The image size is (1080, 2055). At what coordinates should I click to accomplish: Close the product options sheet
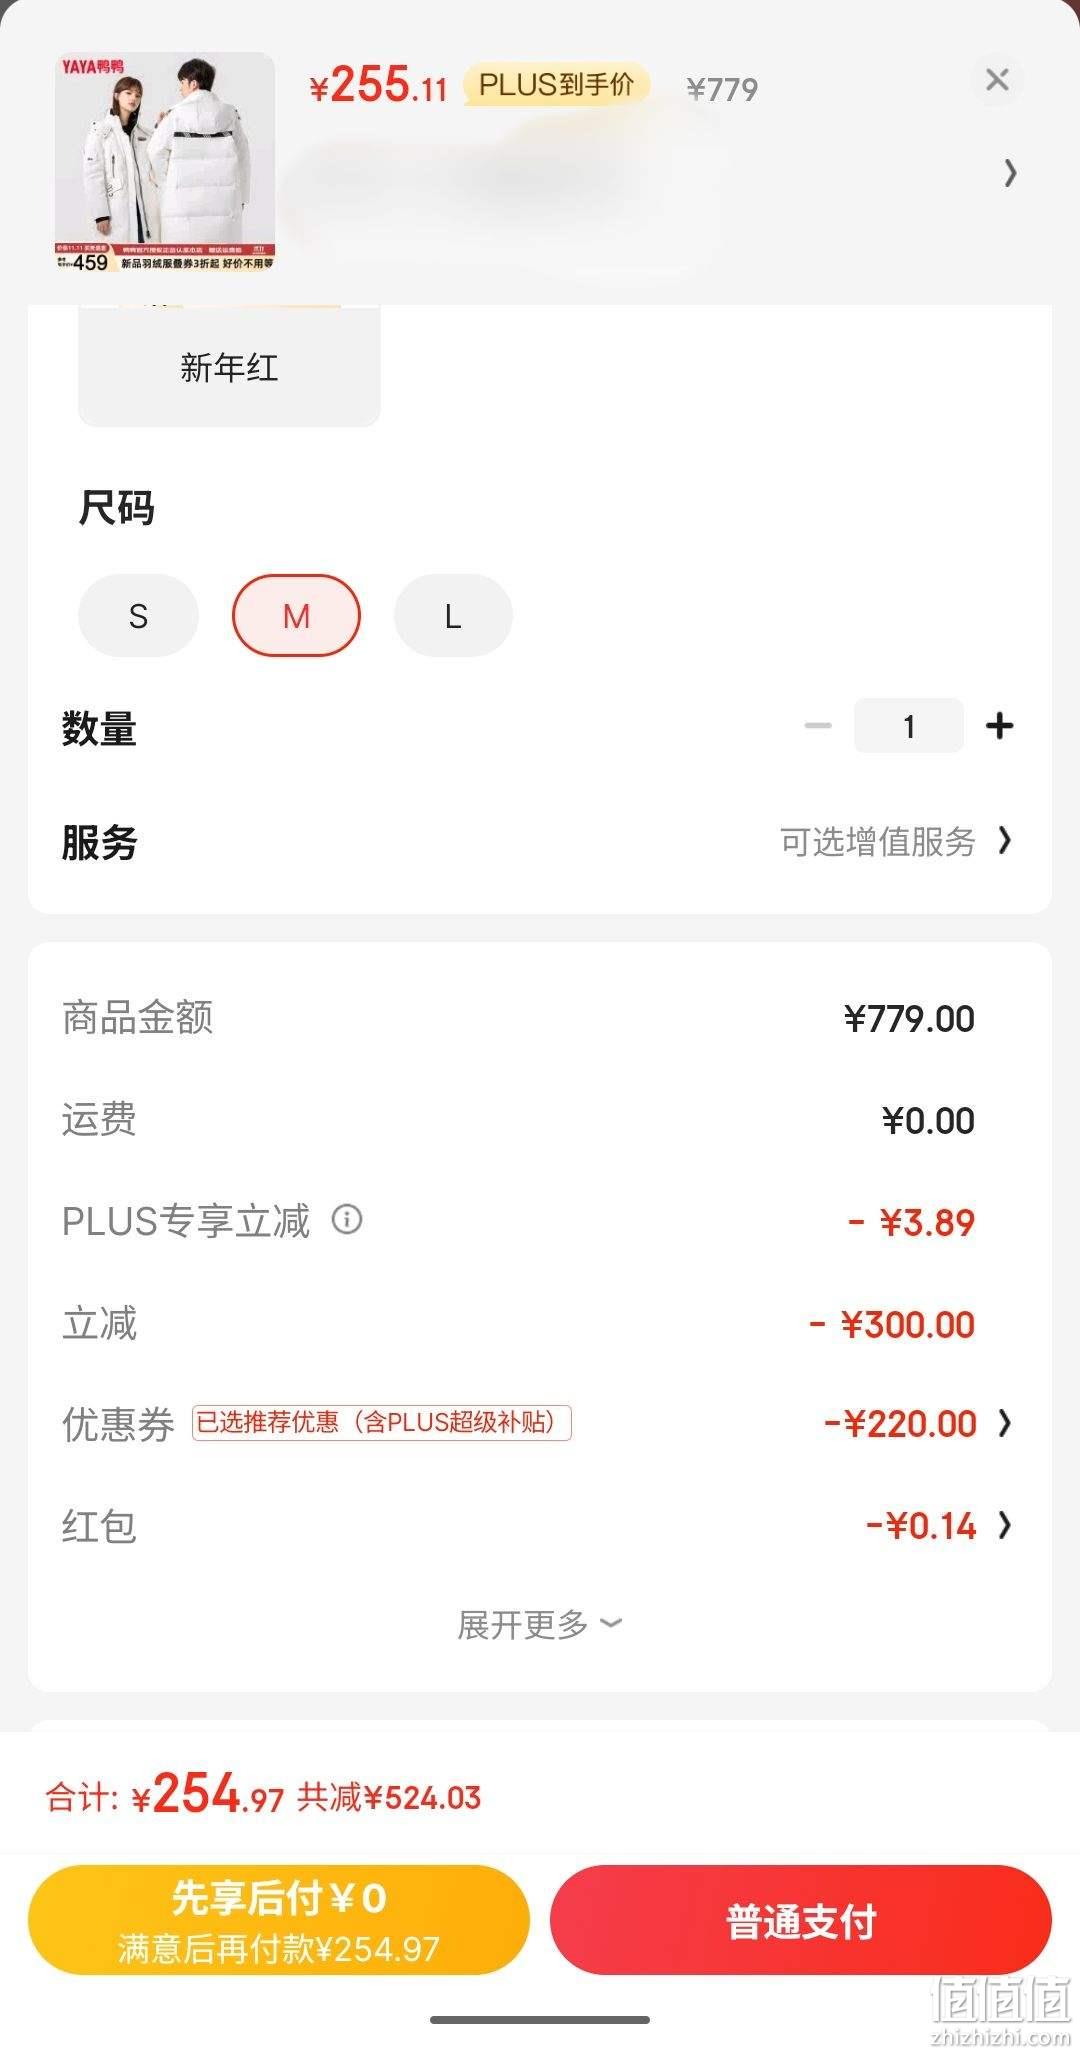pyautogui.click(x=997, y=80)
